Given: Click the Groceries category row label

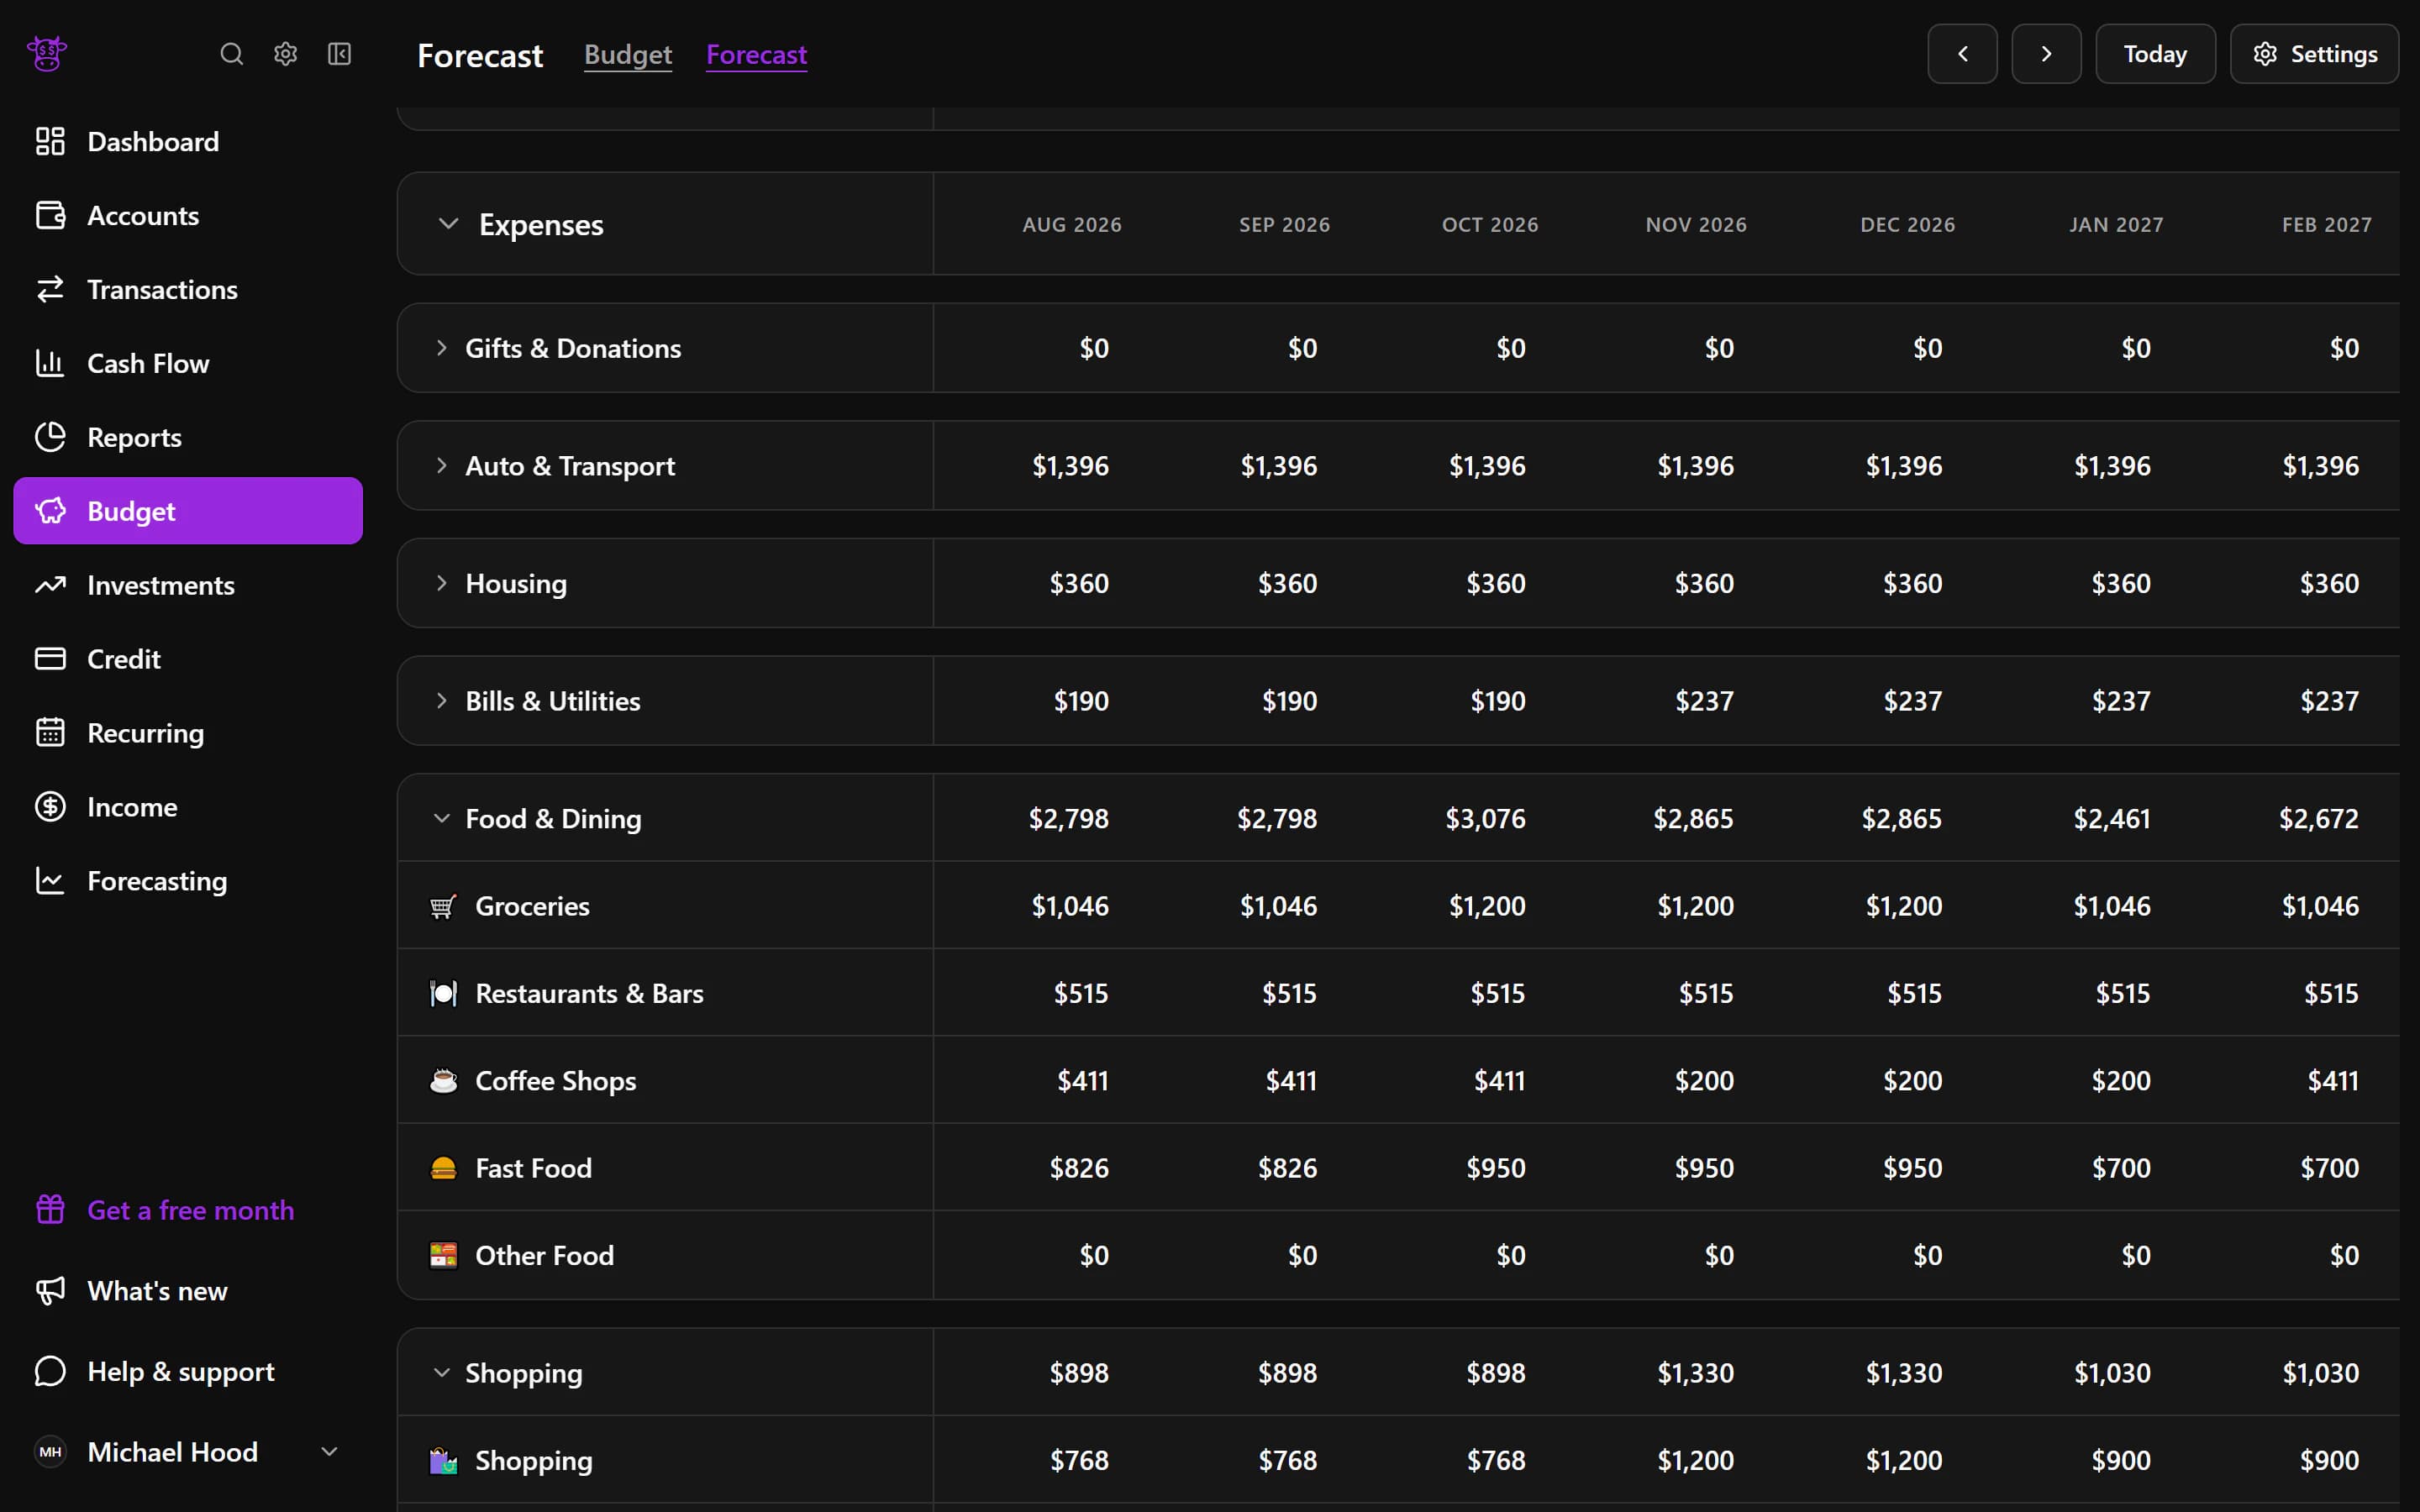Looking at the screenshot, I should pos(532,906).
